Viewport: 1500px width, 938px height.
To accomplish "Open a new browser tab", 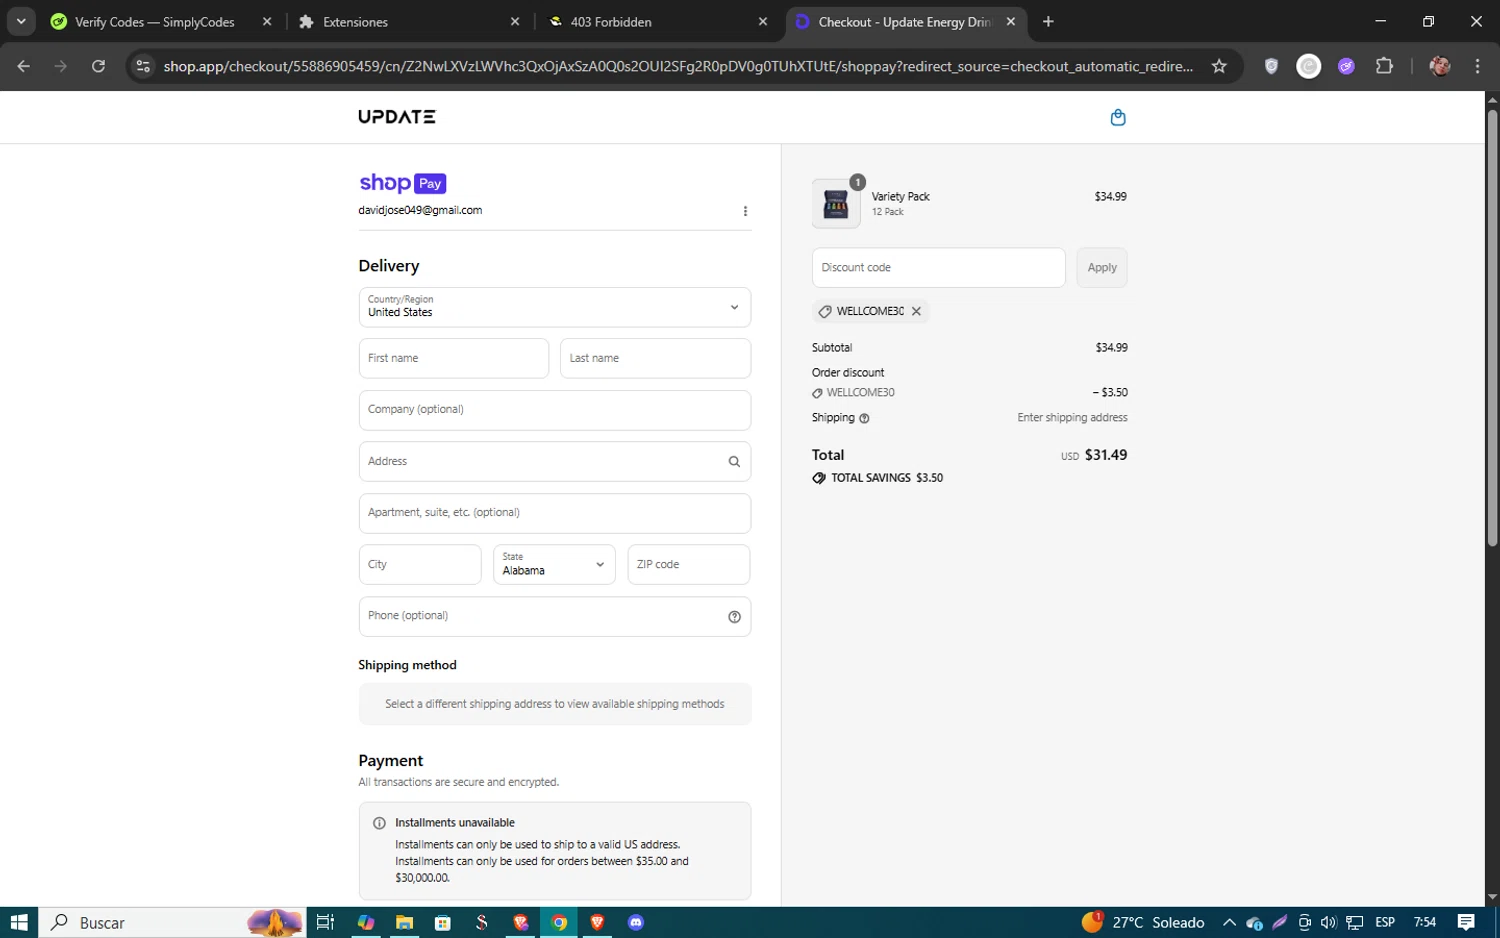I will (1048, 21).
